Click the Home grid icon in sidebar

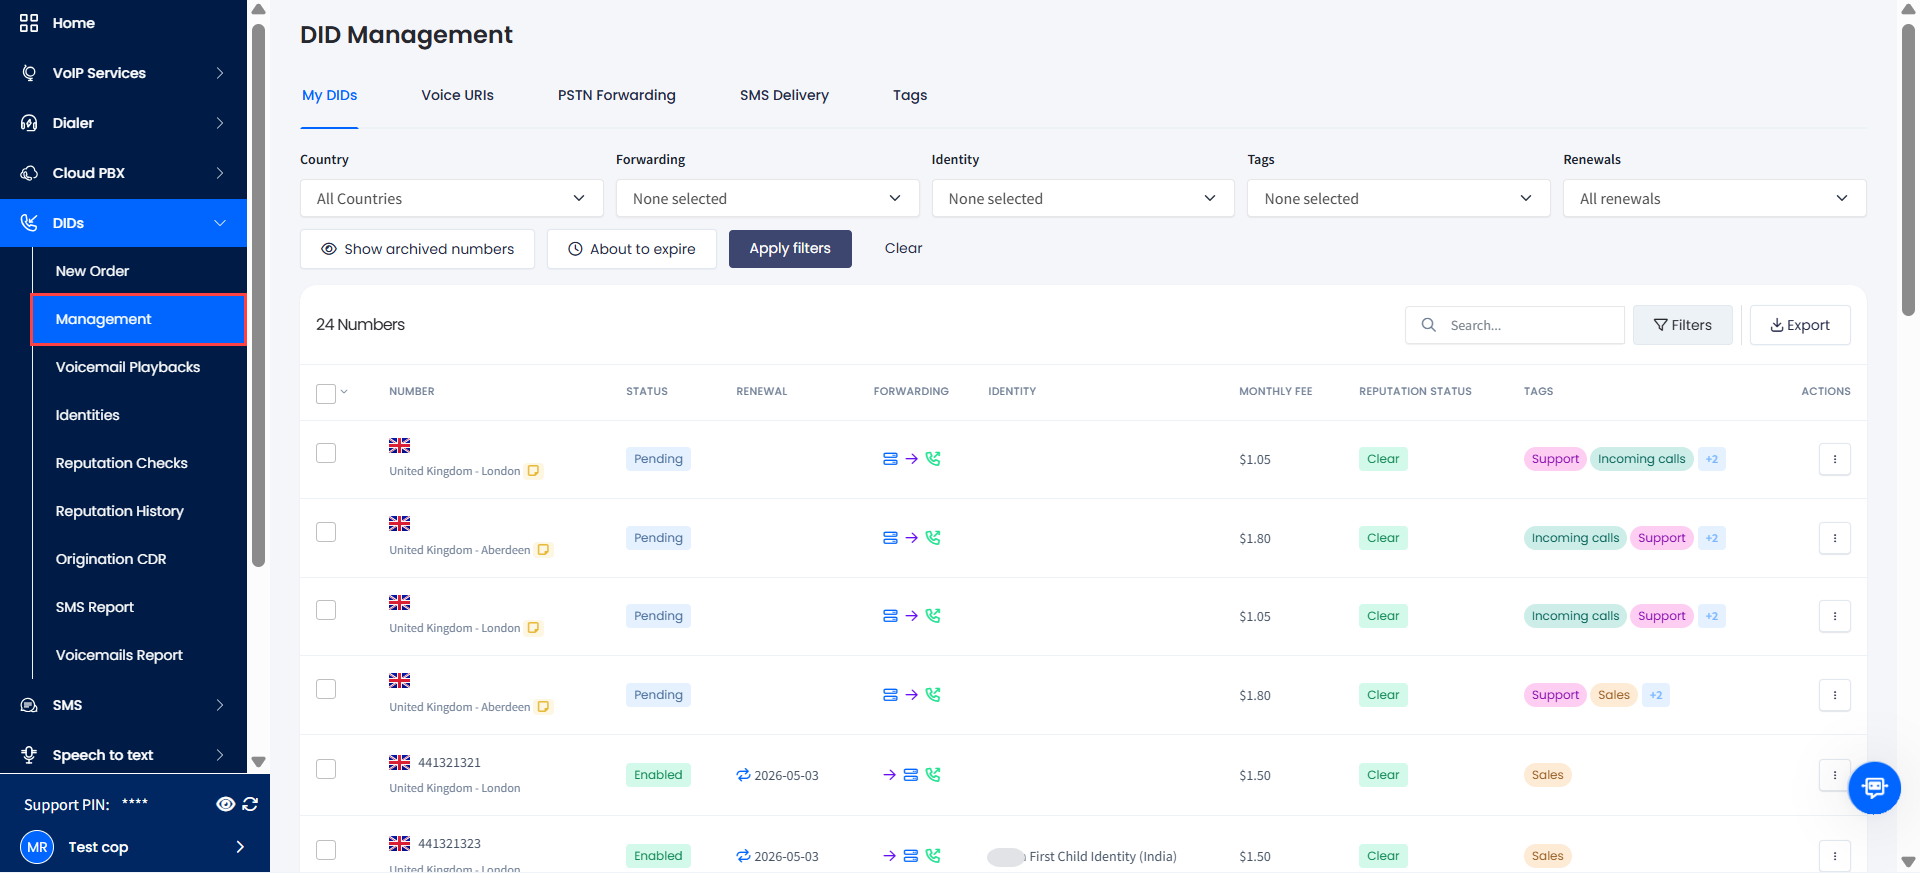point(29,23)
